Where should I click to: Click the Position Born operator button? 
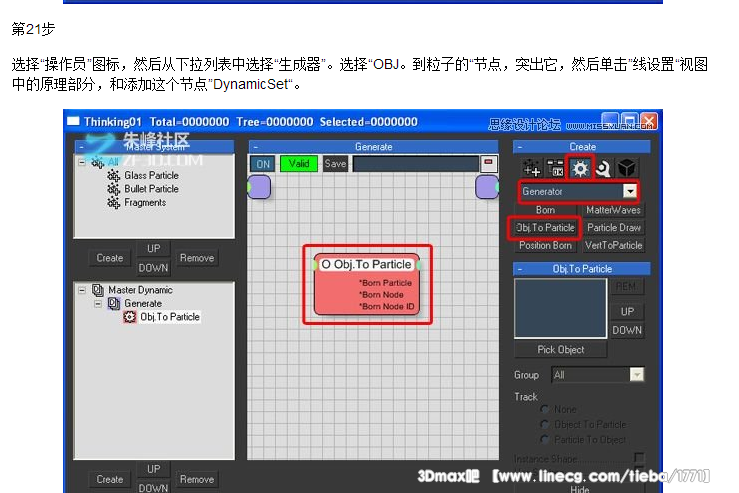pos(545,246)
